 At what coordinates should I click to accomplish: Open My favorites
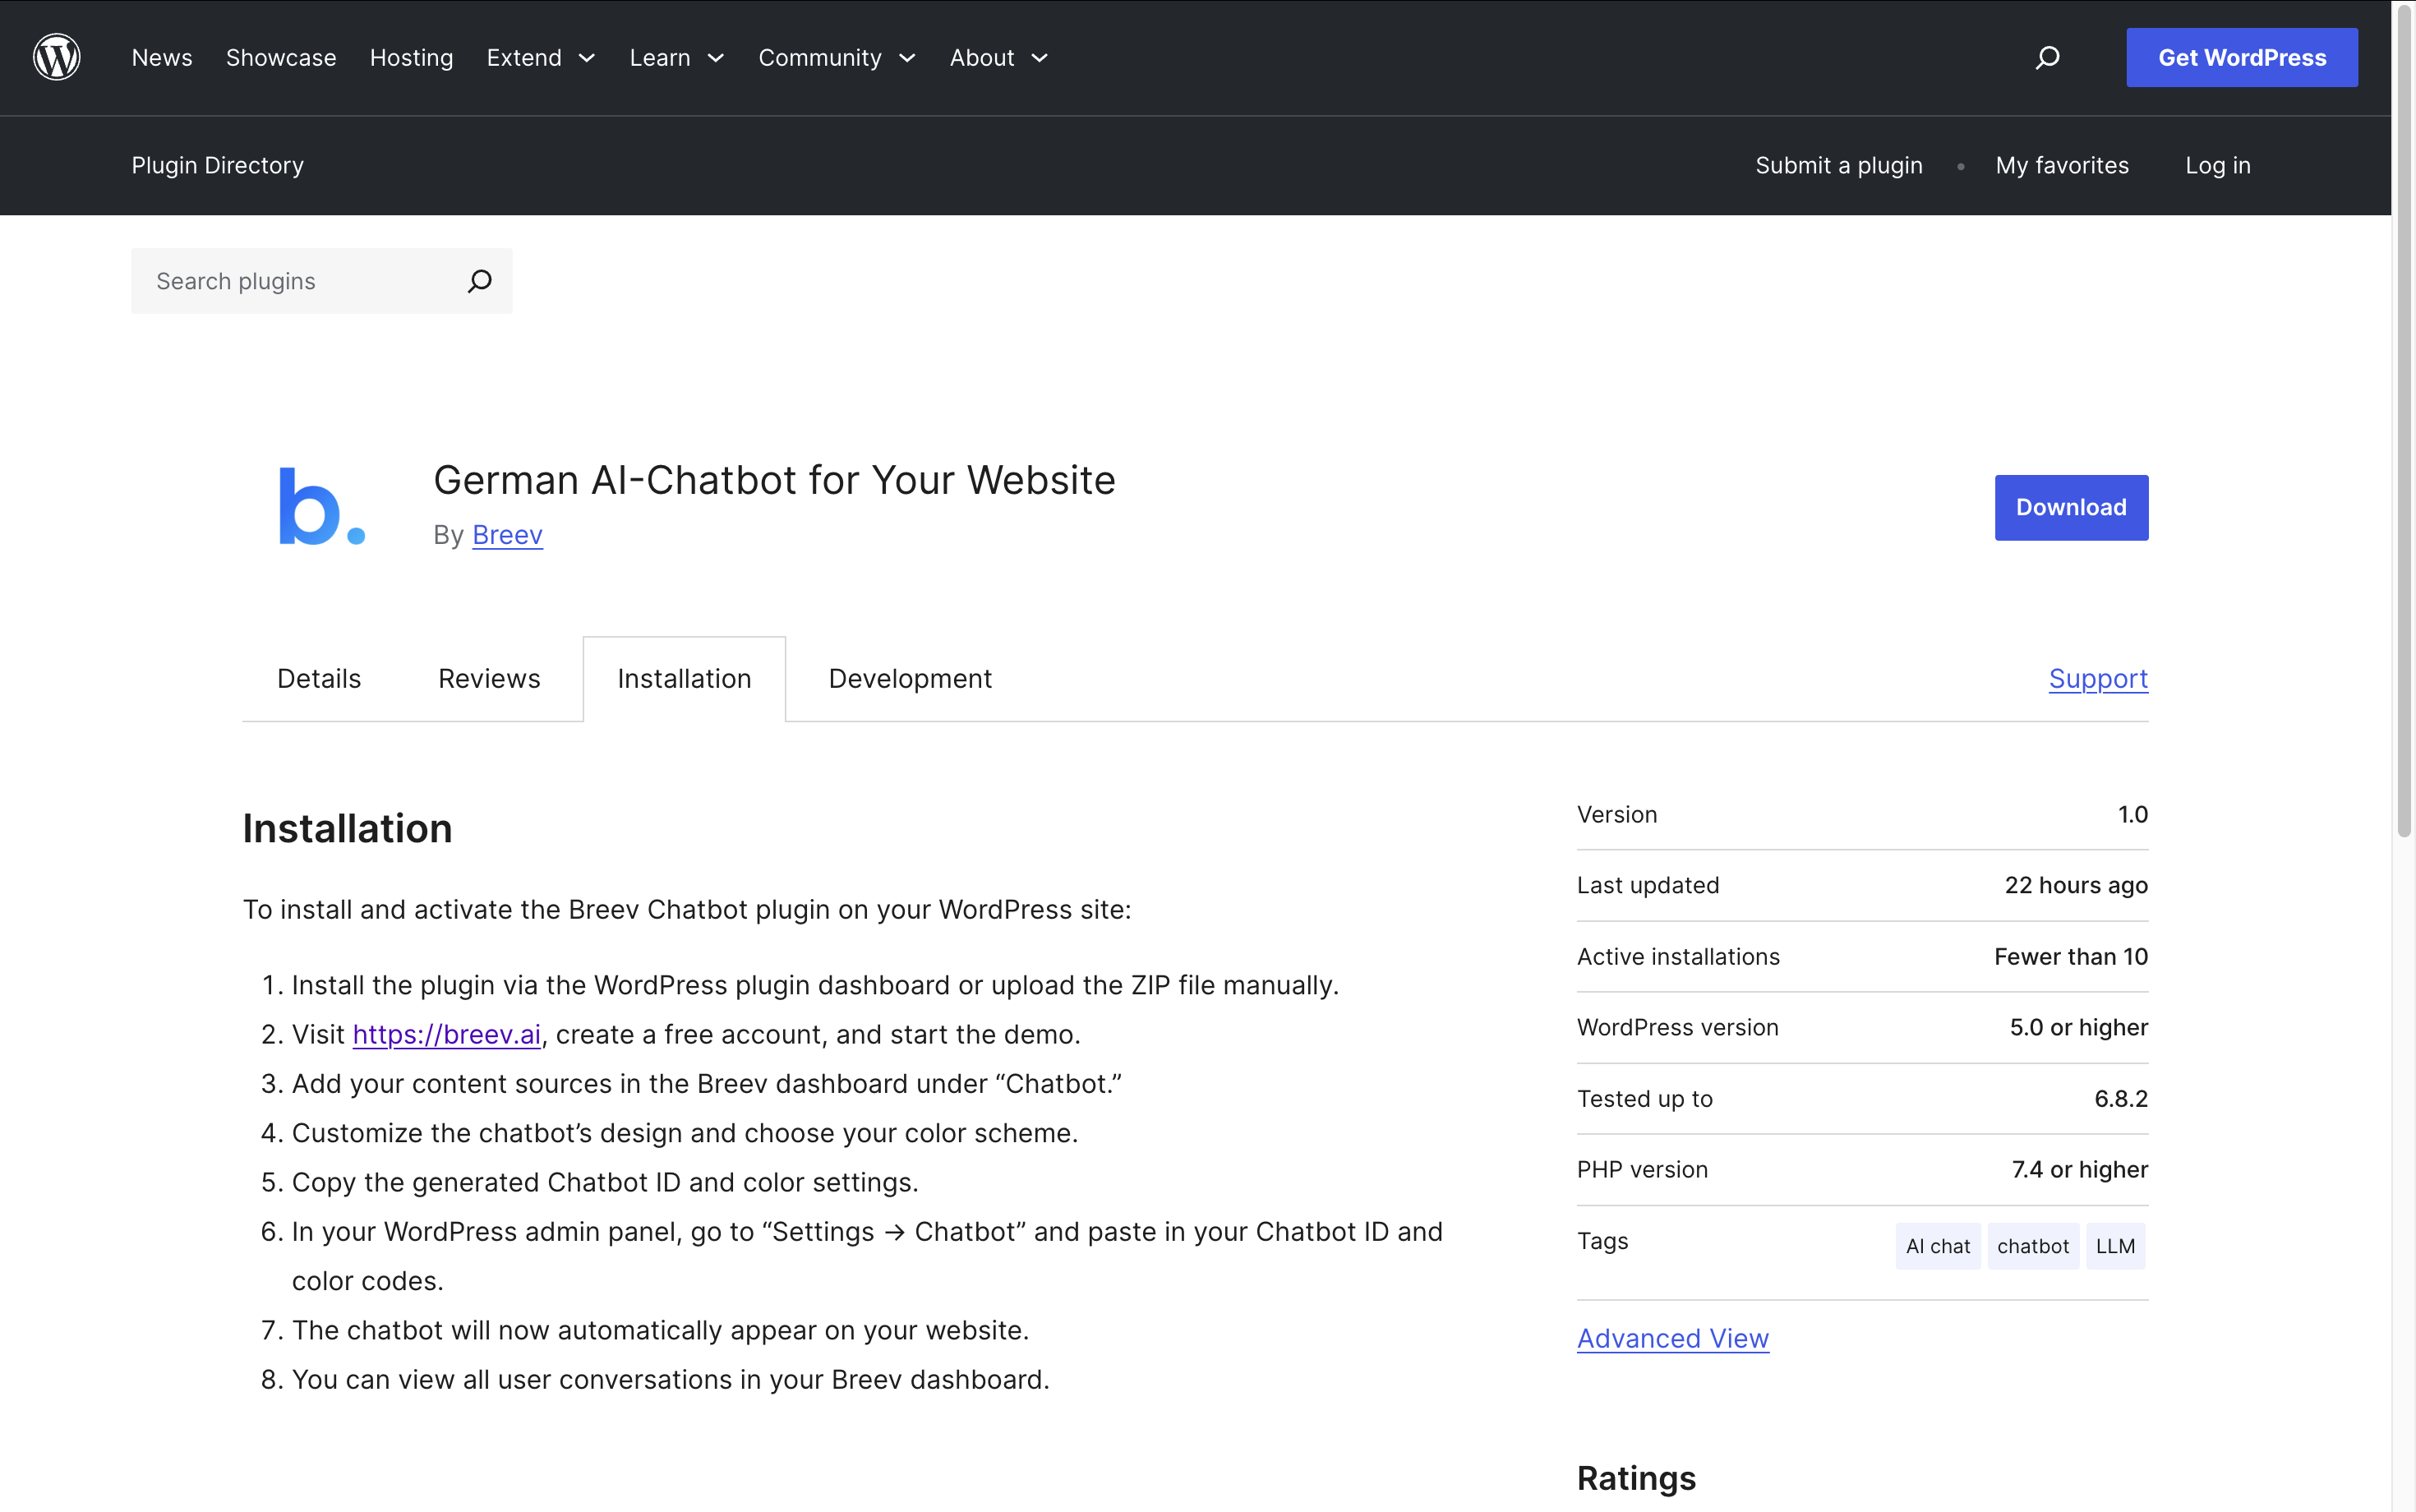[2062, 165]
